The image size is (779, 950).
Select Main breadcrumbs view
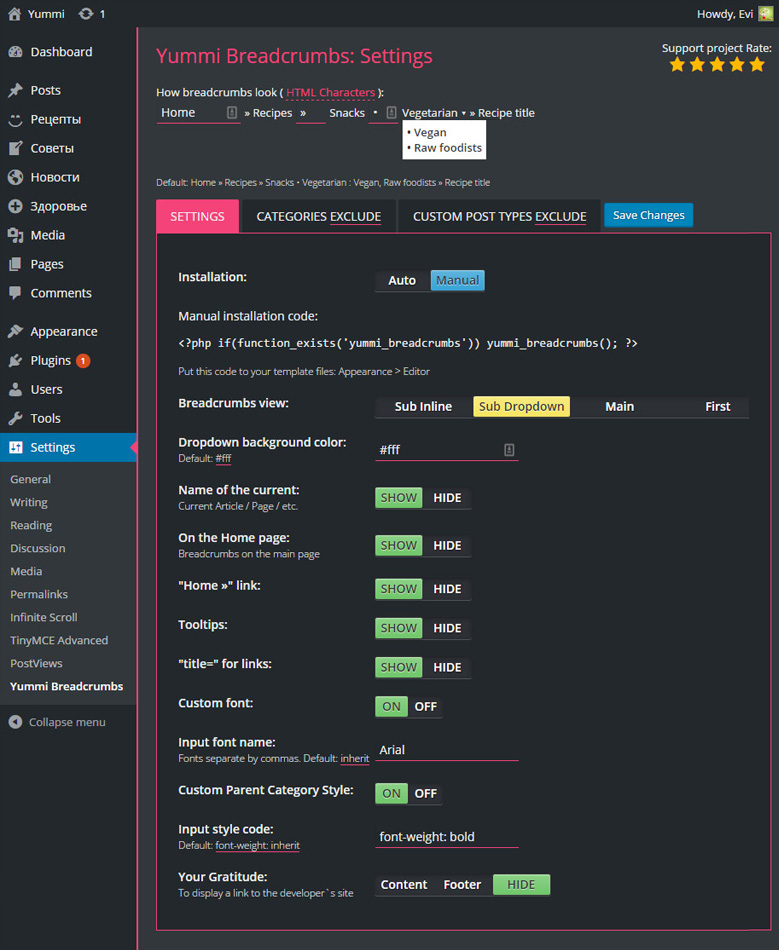tap(620, 407)
